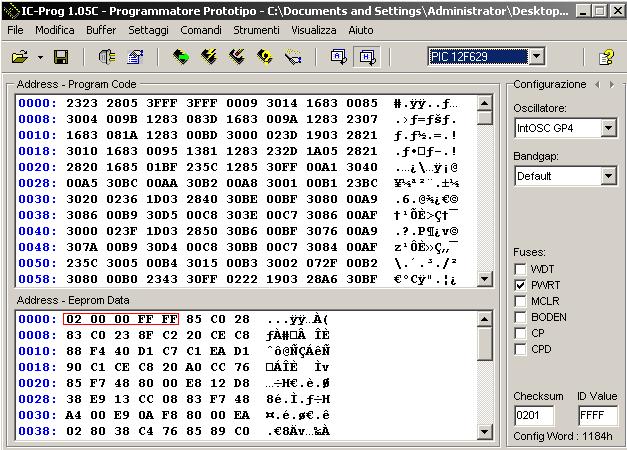Expand the Oscillatore IntOSC GP4 dropdown
The width and height of the screenshot is (627, 450).
click(x=608, y=128)
